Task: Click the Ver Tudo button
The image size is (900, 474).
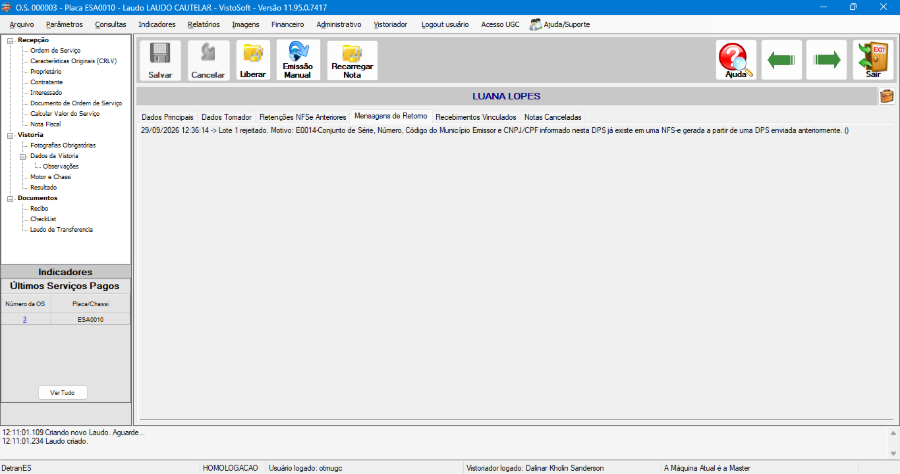Action: (x=63, y=393)
